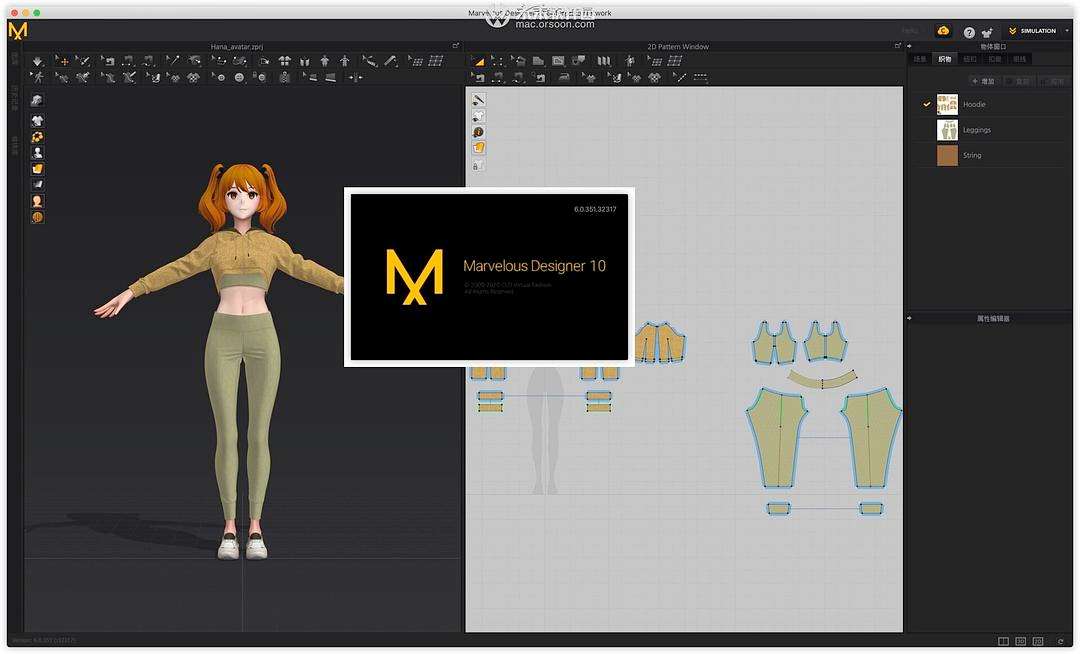Click the left leggings pattern piece in the 2D window
The height and width of the screenshot is (654, 1080).
tap(777, 439)
